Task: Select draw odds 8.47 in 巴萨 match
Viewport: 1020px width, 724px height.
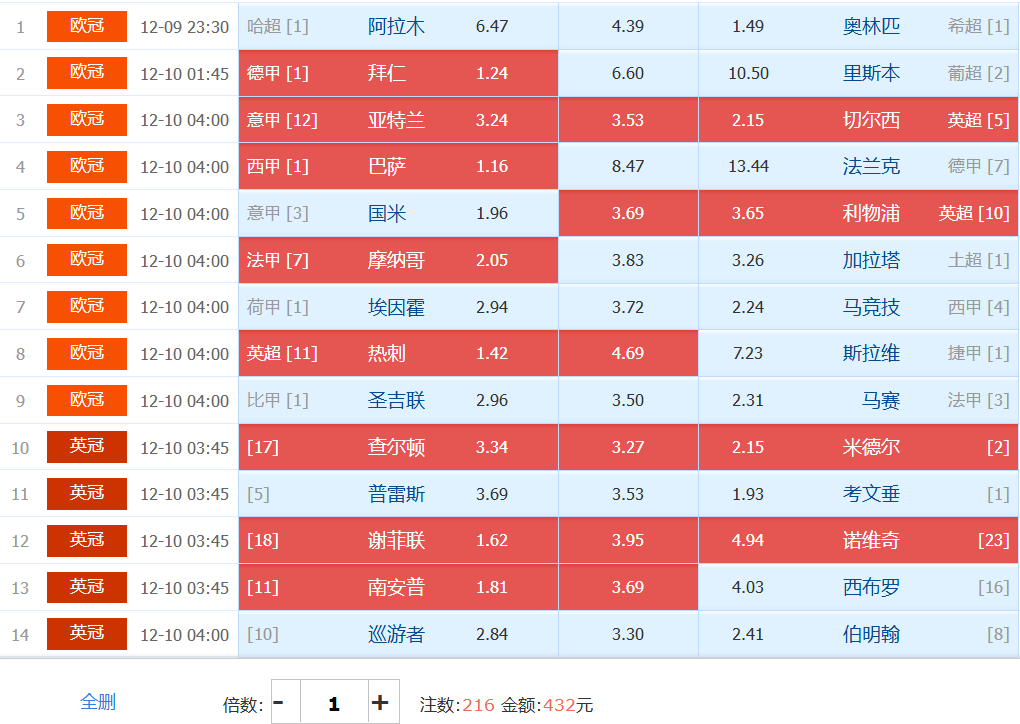Action: click(628, 167)
